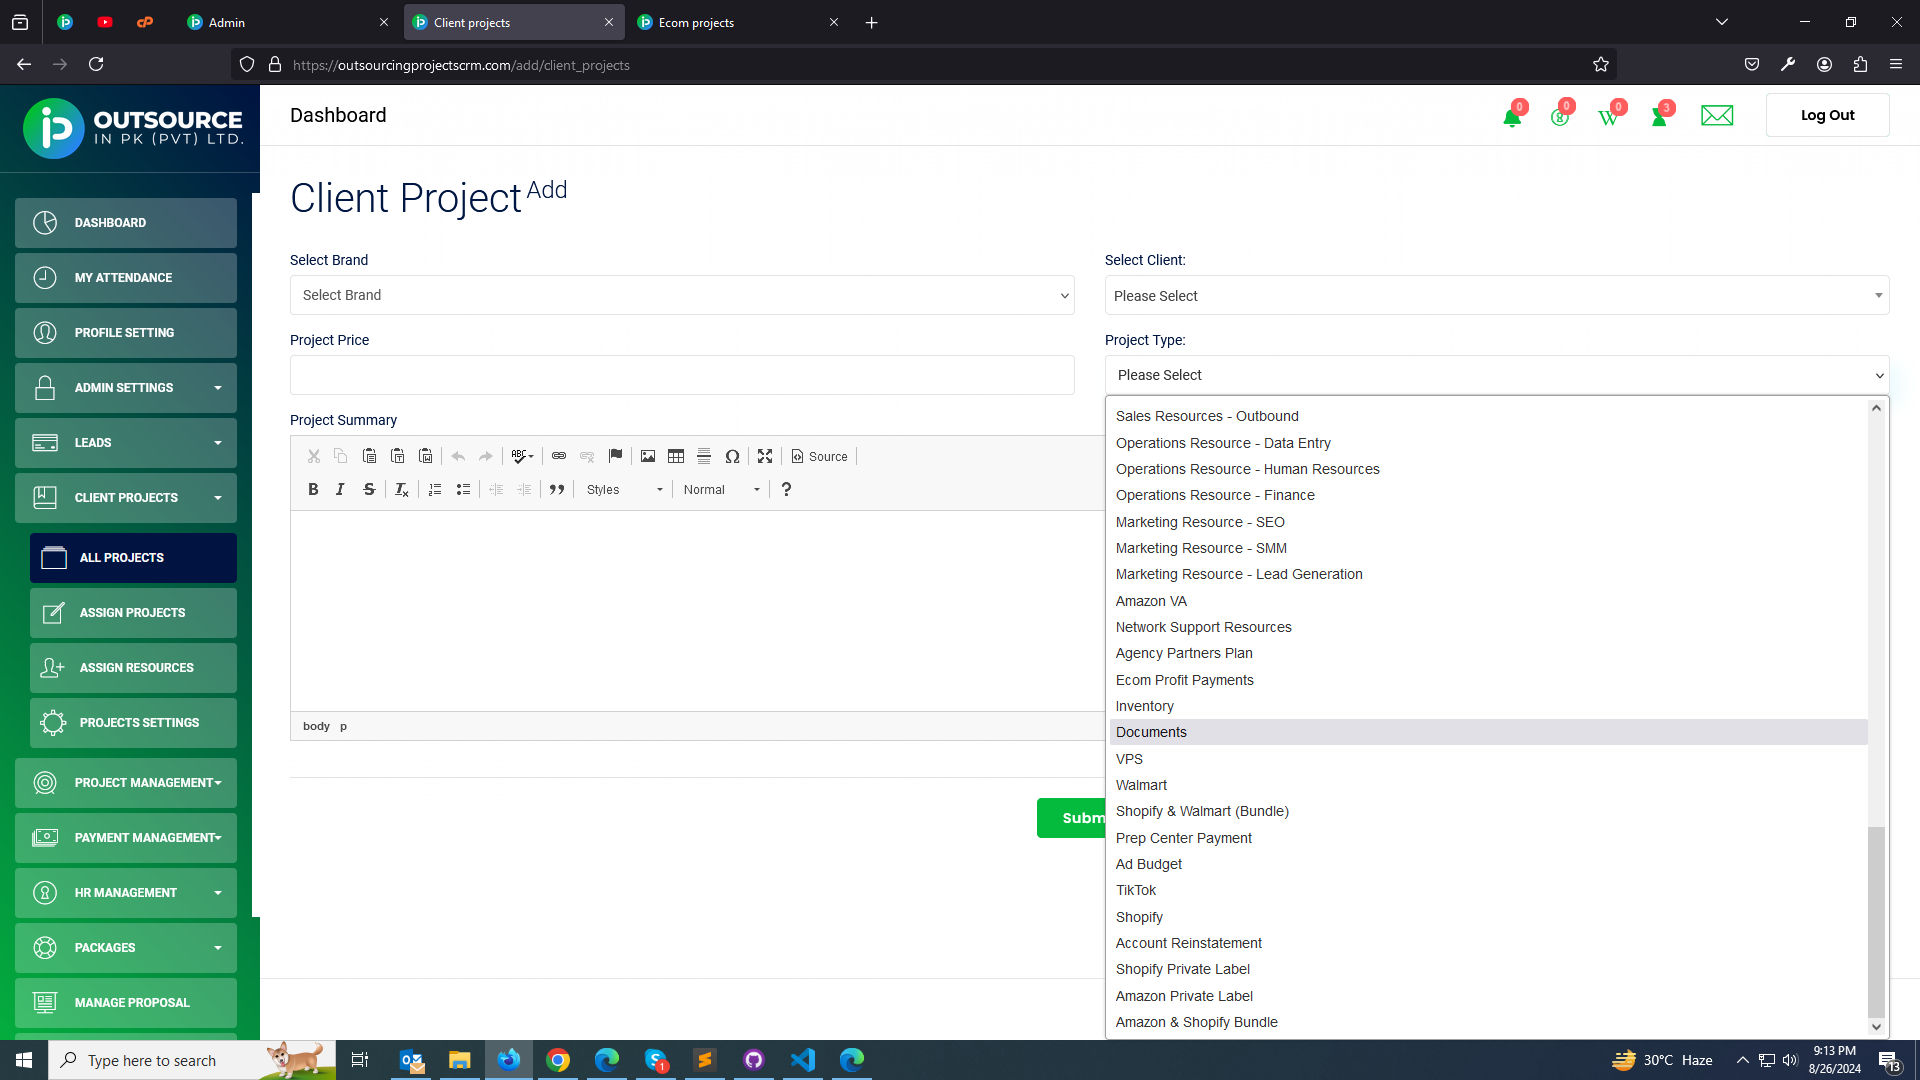Click the Windows Start button

coord(24,1060)
